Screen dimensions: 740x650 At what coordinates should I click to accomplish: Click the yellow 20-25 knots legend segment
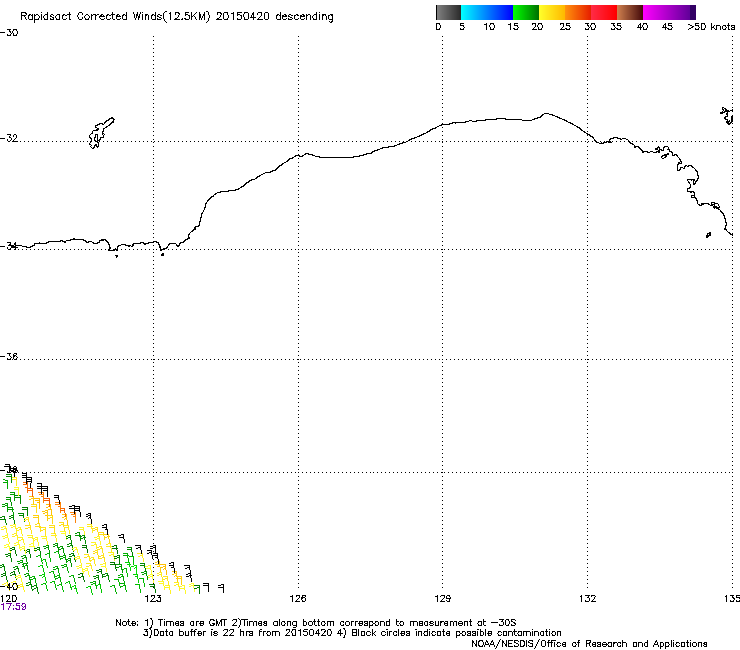click(x=552, y=12)
